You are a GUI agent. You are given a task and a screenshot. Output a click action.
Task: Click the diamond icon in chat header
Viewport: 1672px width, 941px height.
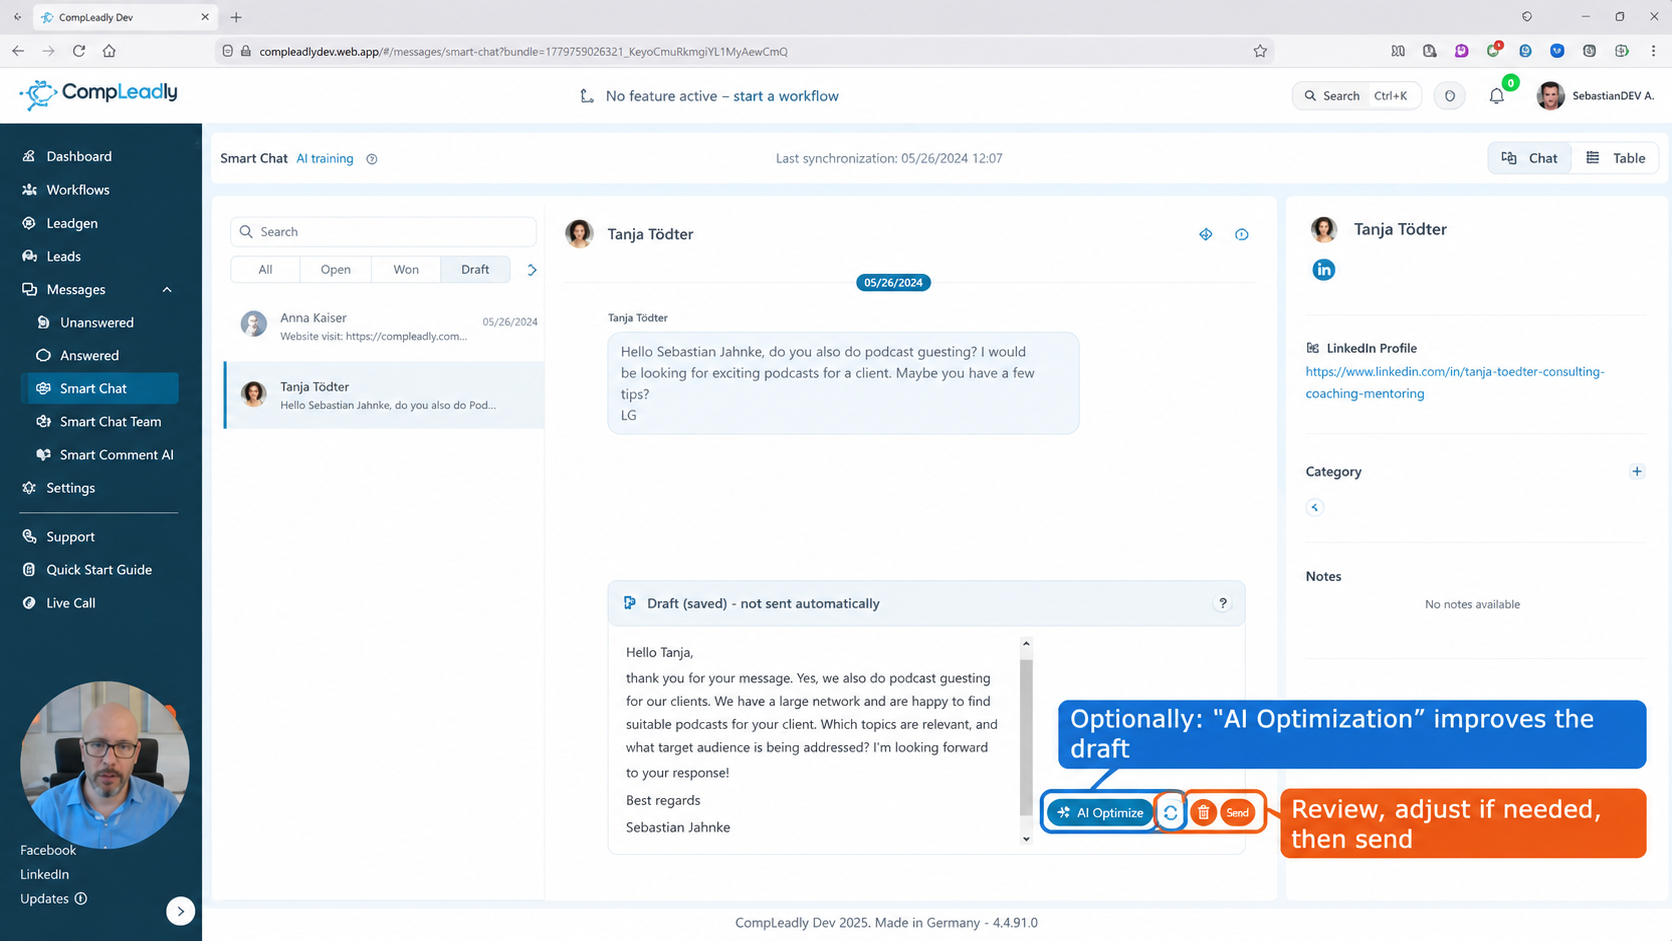(x=1206, y=234)
